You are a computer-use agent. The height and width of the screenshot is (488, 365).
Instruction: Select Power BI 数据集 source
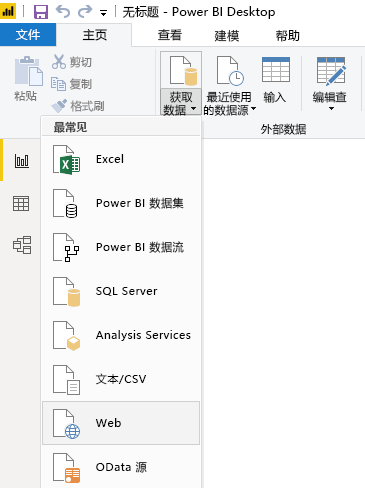coord(121,203)
